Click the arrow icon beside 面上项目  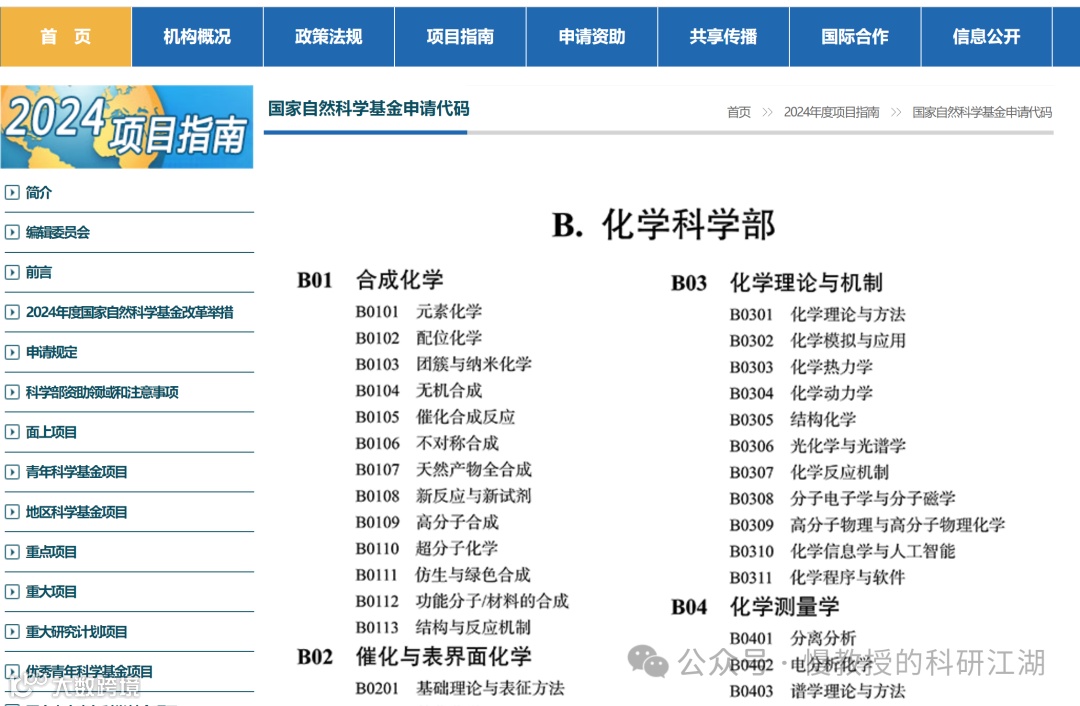(12, 432)
